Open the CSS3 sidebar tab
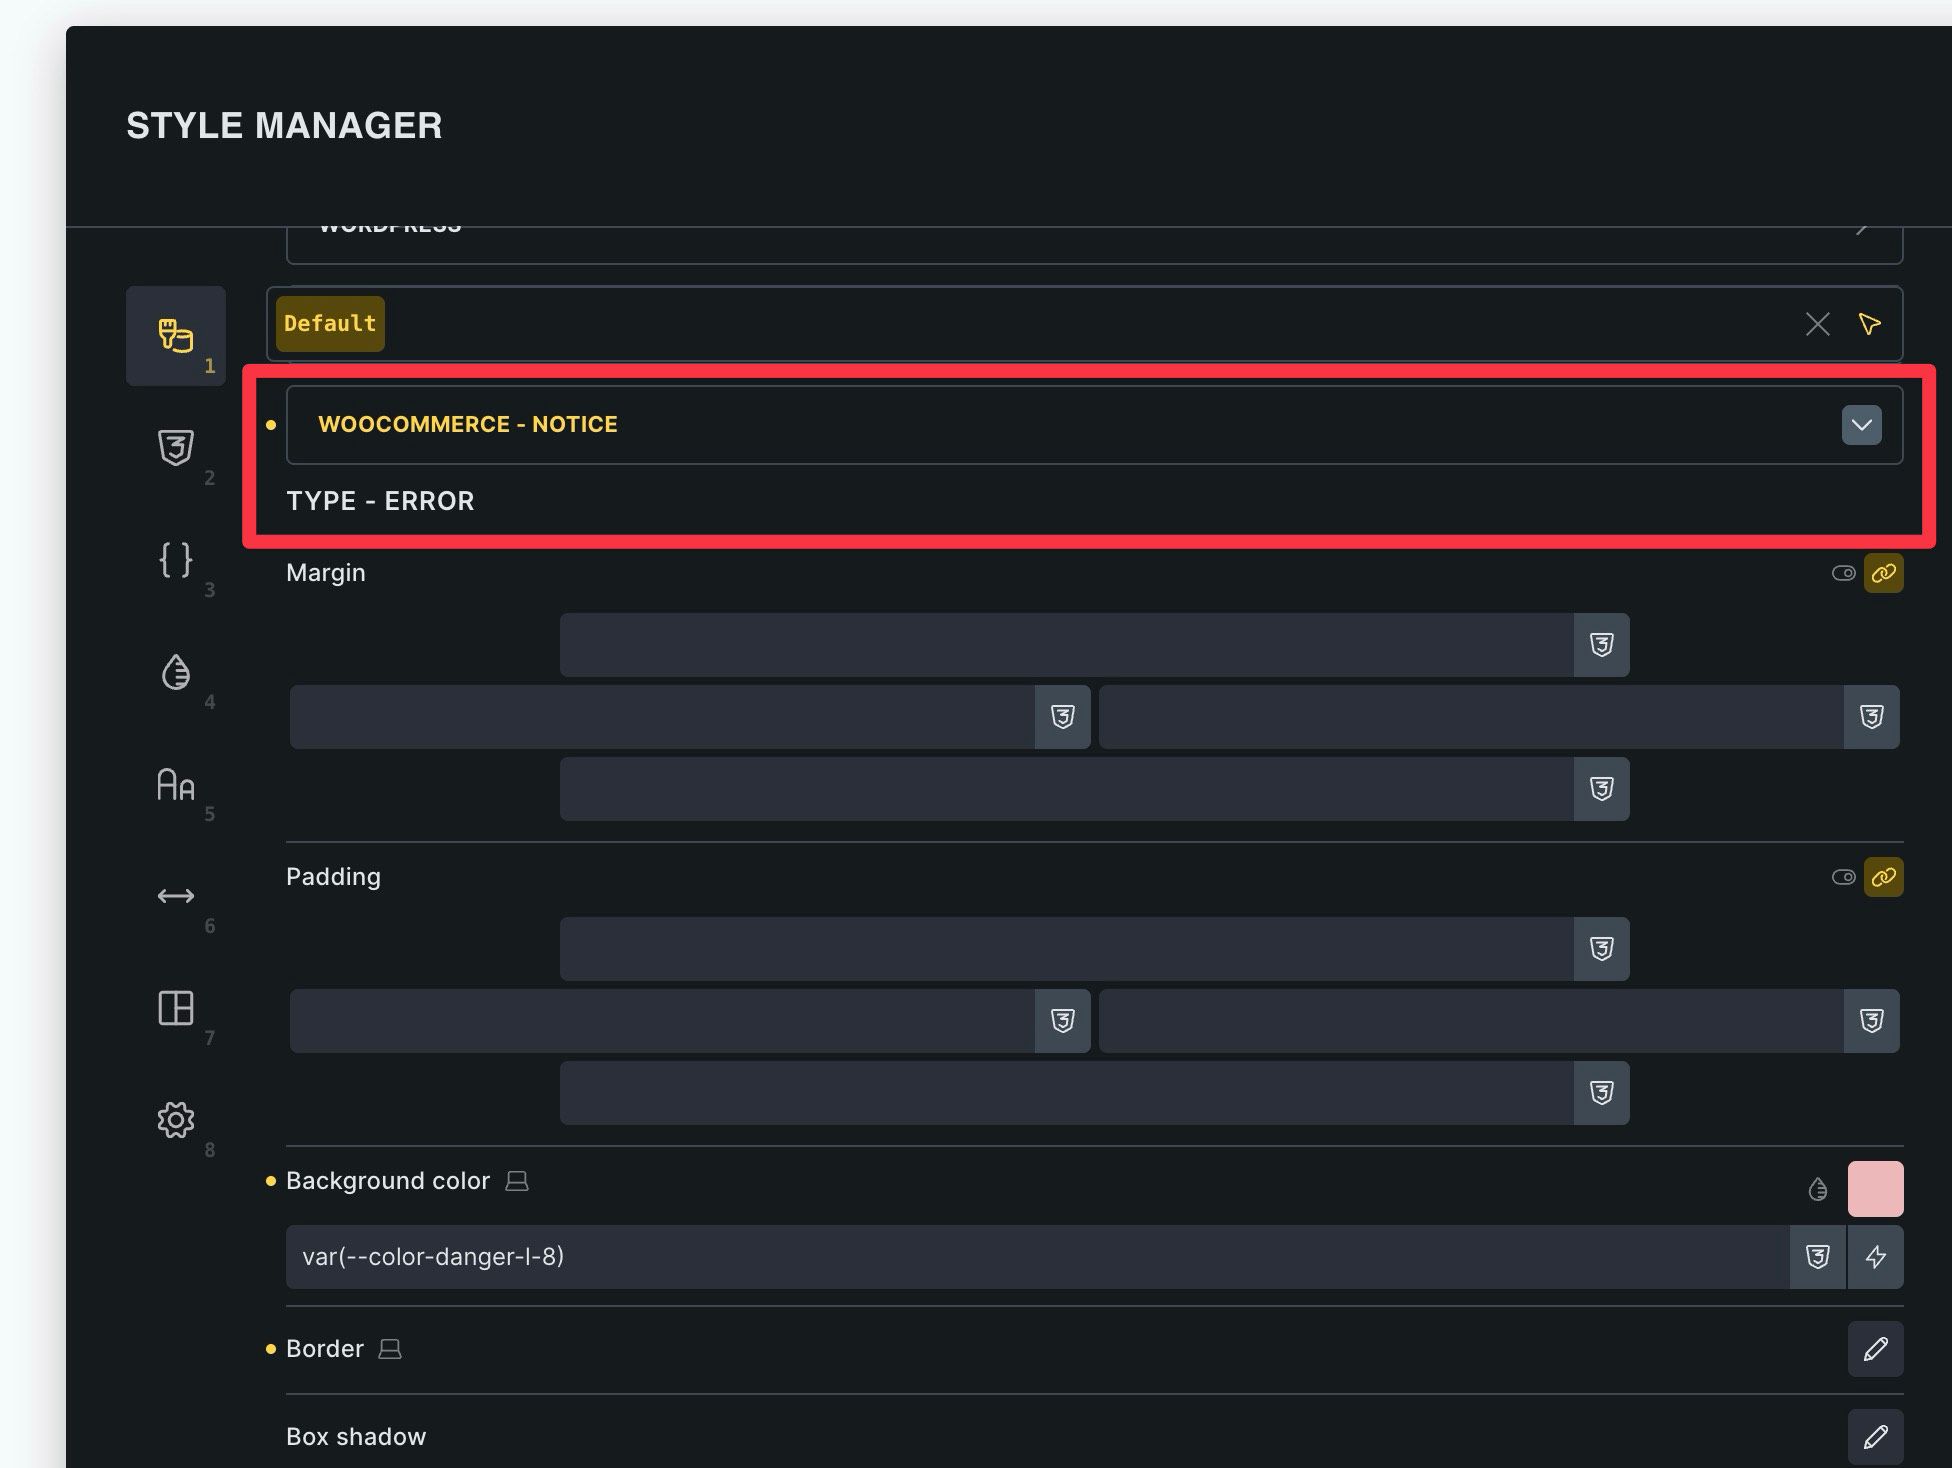Image resolution: width=1952 pixels, height=1468 pixels. coord(175,447)
